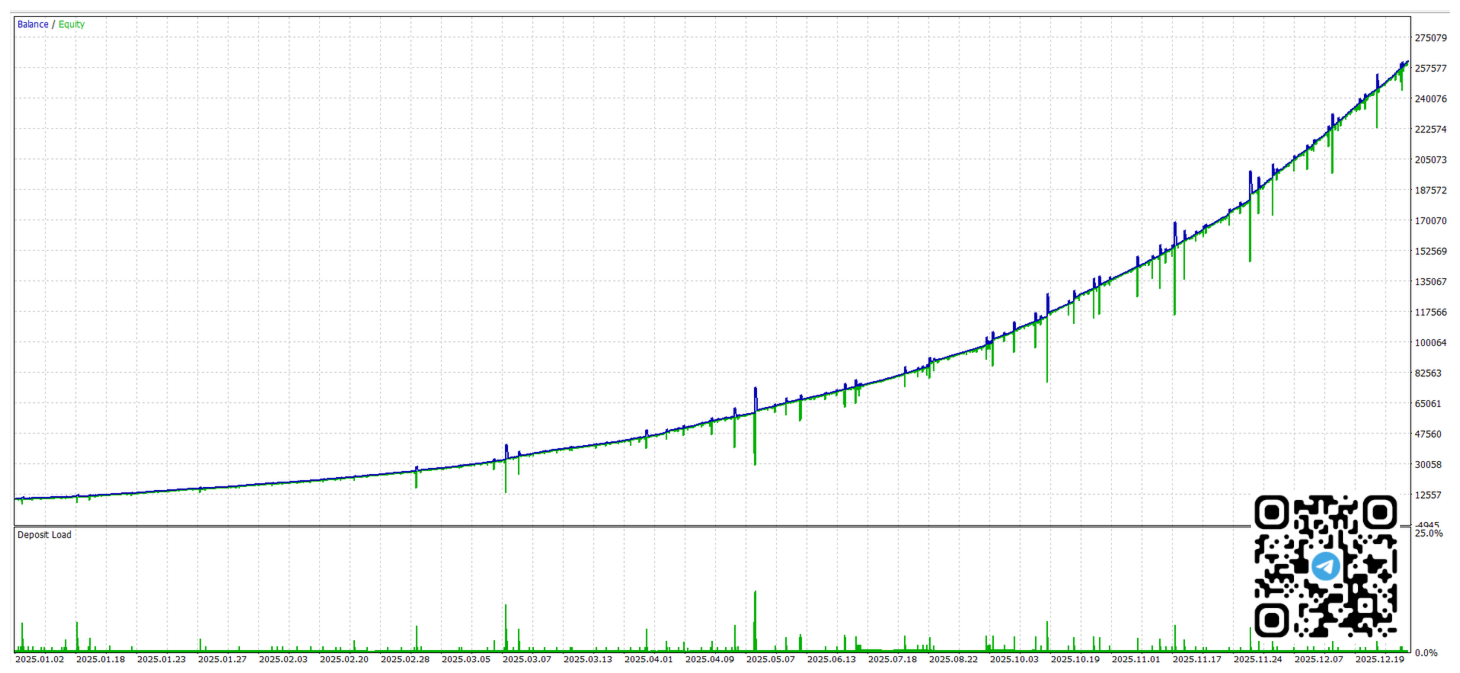The height and width of the screenshot is (673, 1460).
Task: Select the 275079 value on the price axis
Action: coord(1431,38)
